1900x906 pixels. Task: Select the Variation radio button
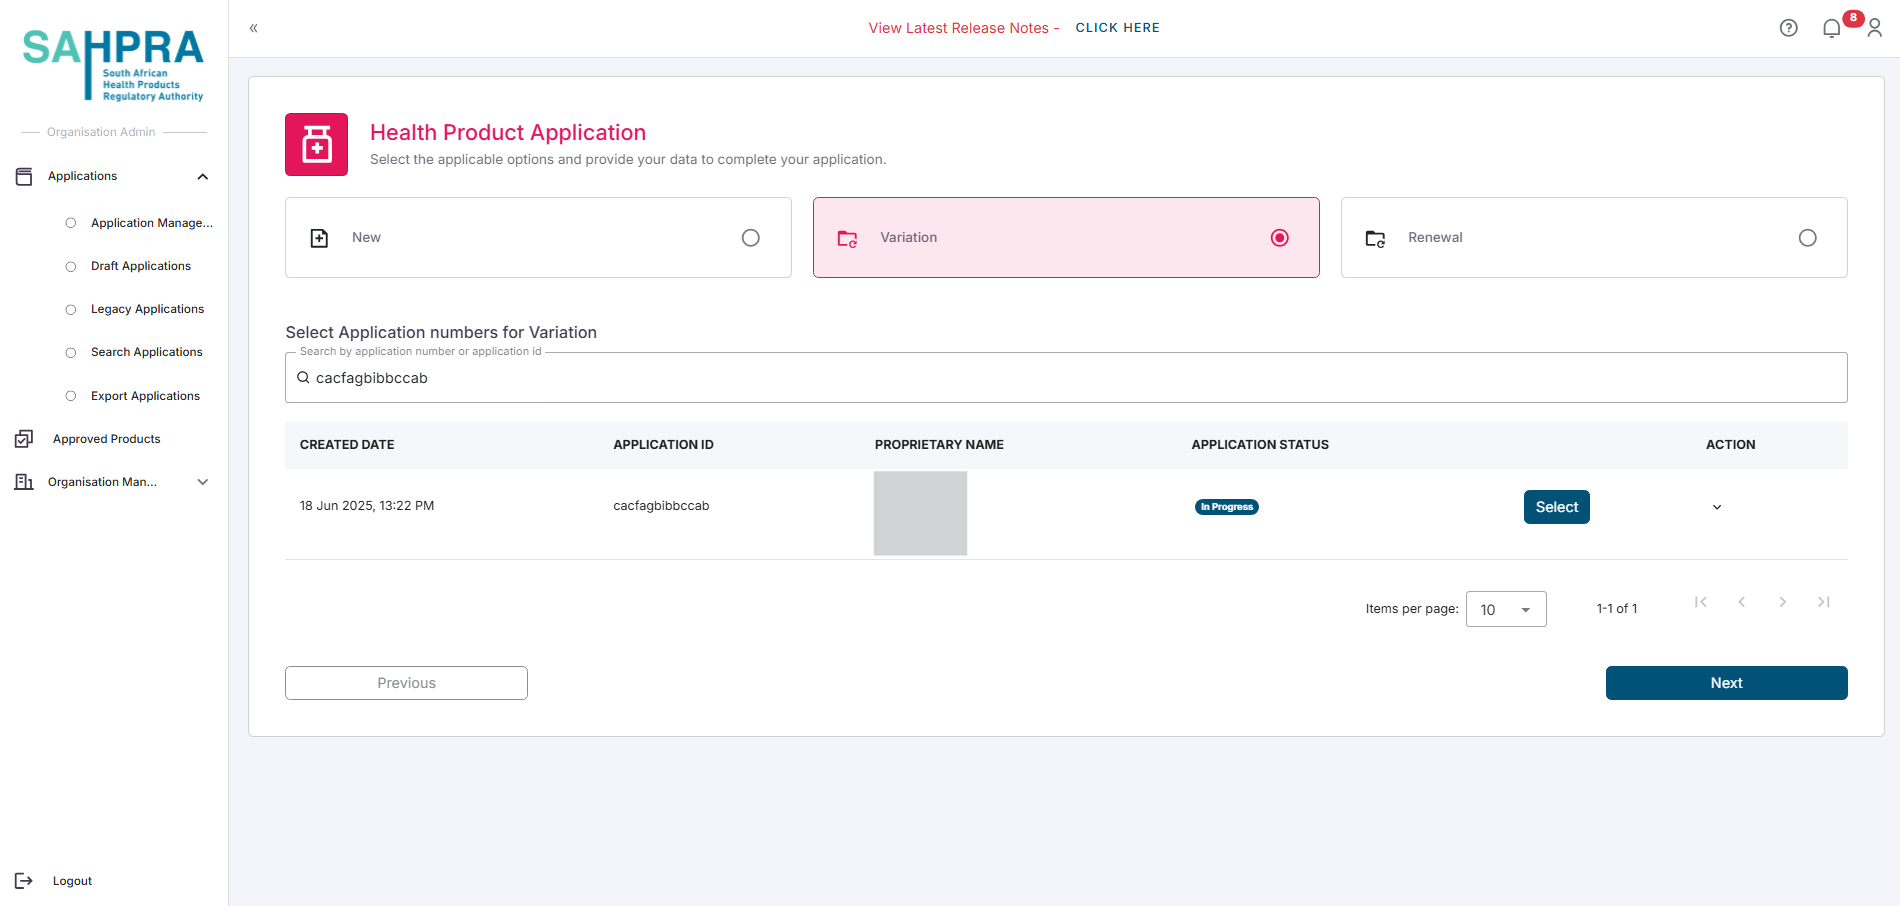[x=1279, y=238]
